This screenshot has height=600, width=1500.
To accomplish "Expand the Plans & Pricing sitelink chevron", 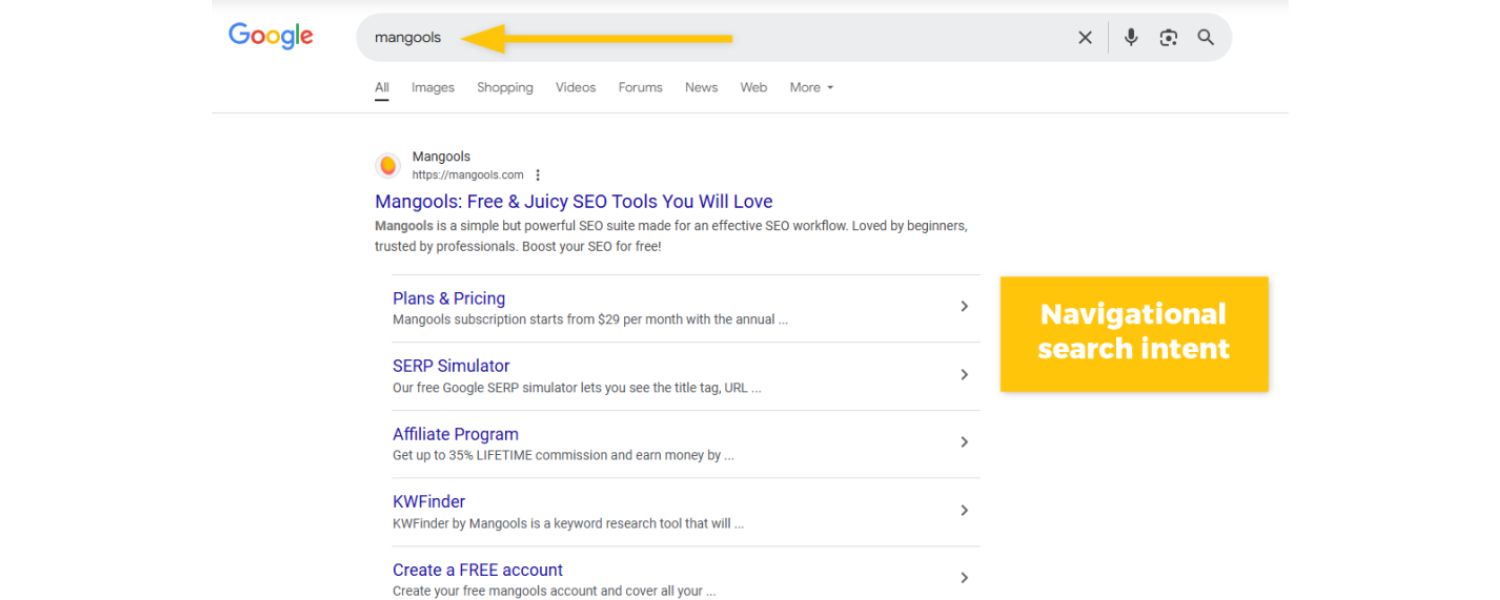I will 964,307.
